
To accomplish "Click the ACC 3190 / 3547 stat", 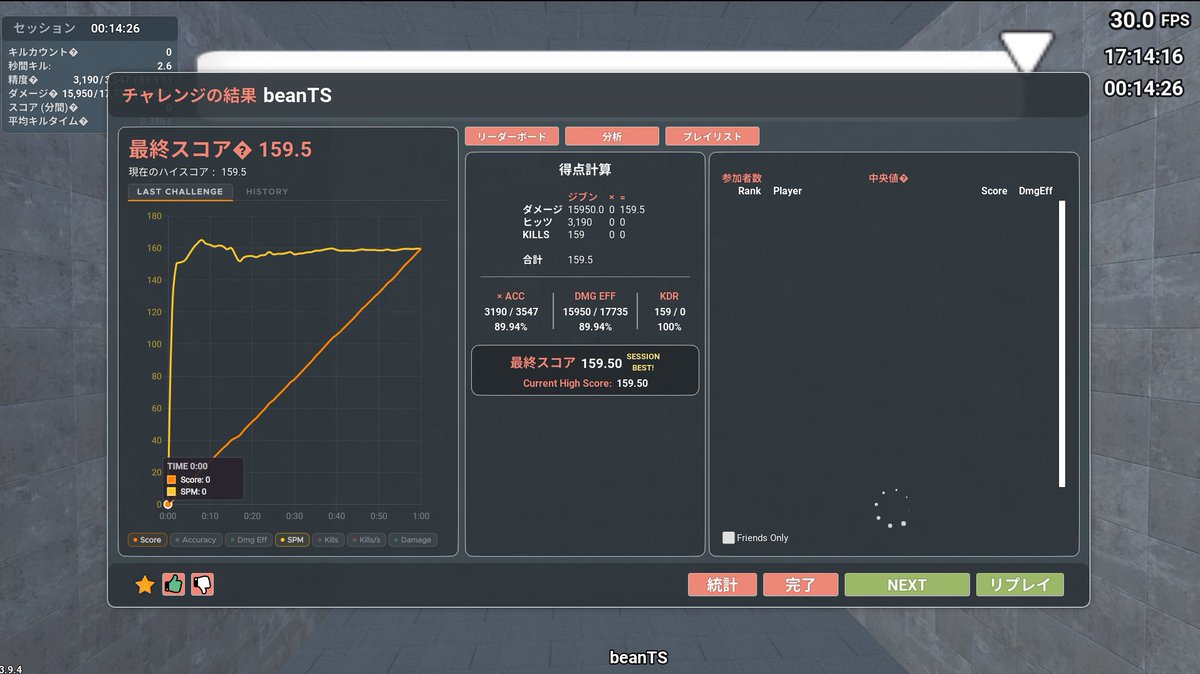I will 510,312.
